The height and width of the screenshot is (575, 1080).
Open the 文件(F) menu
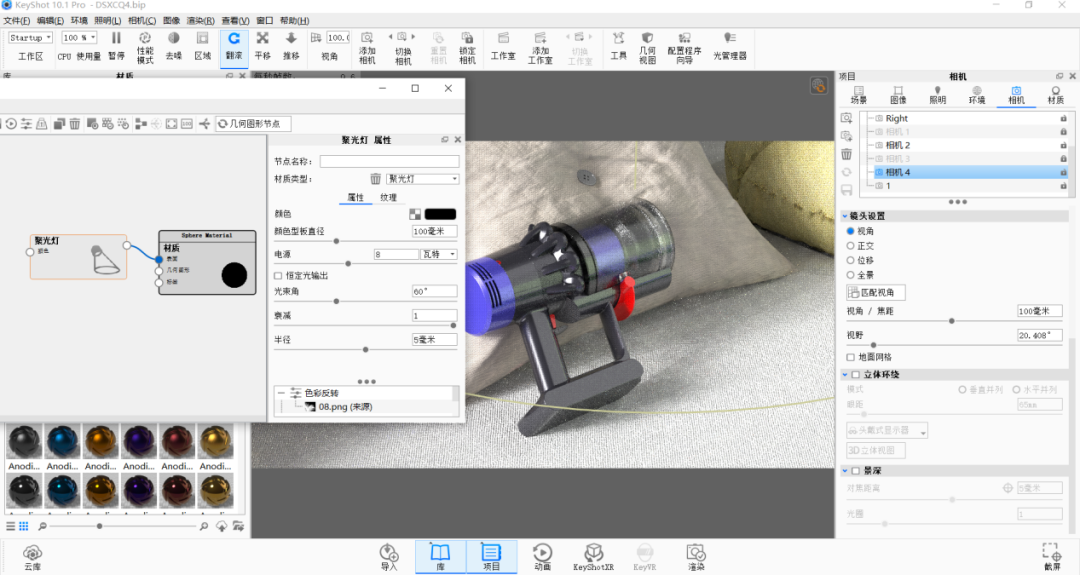pos(17,21)
